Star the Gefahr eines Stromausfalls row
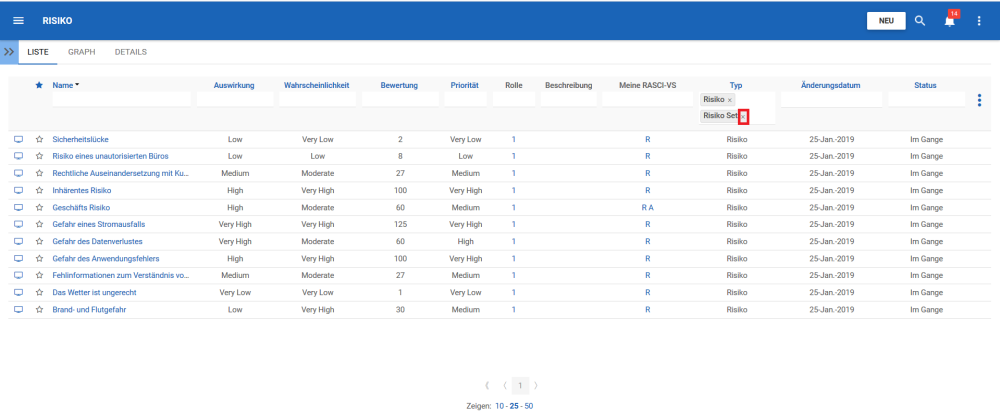 pyautogui.click(x=39, y=225)
